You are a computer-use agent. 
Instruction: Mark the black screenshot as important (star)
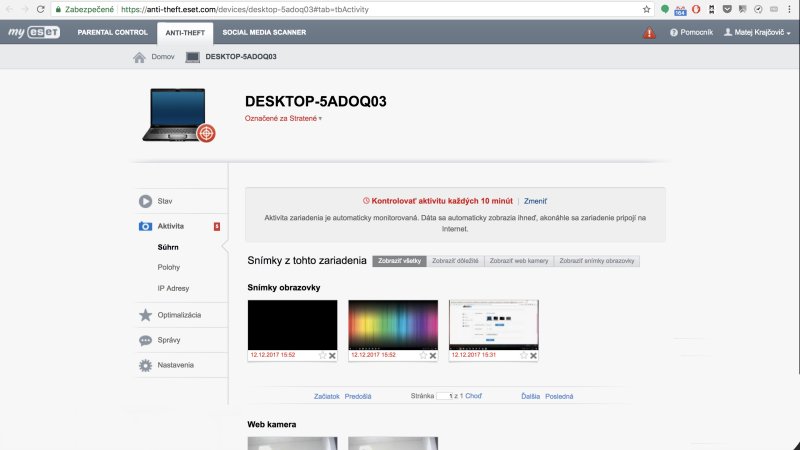[322, 355]
